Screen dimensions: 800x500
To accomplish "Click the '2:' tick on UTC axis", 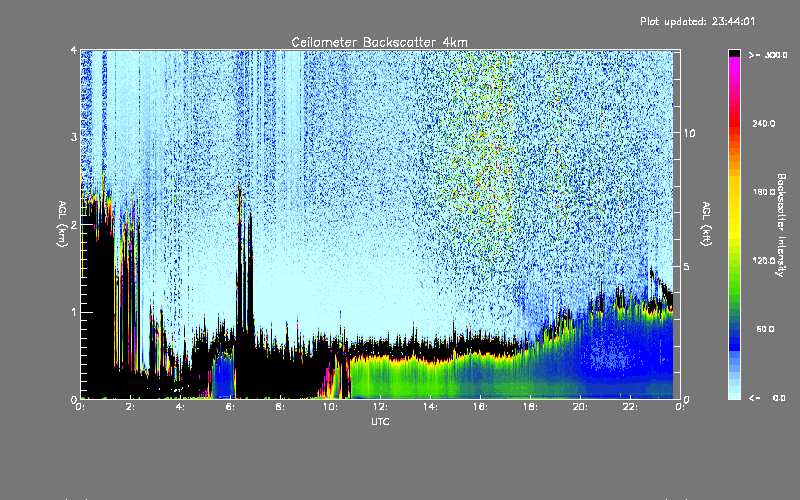I will (x=130, y=407).
